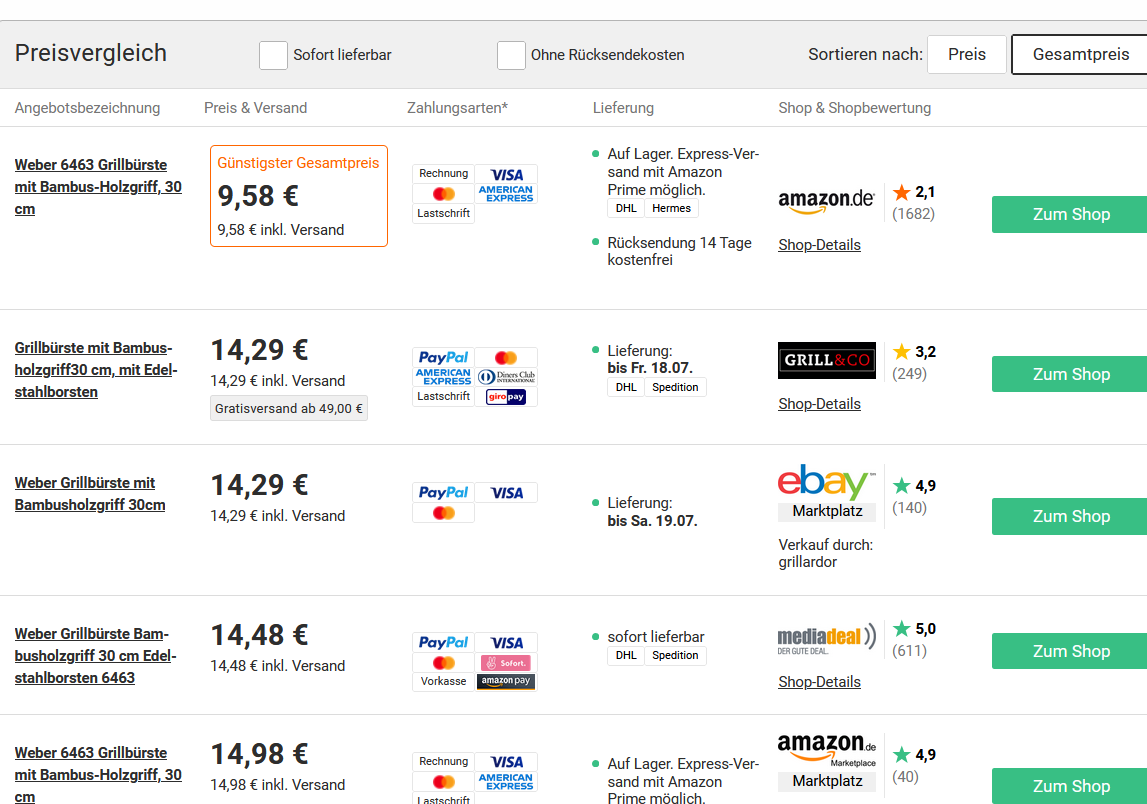
Task: Click the orange star rating 2,1
Action: (914, 192)
